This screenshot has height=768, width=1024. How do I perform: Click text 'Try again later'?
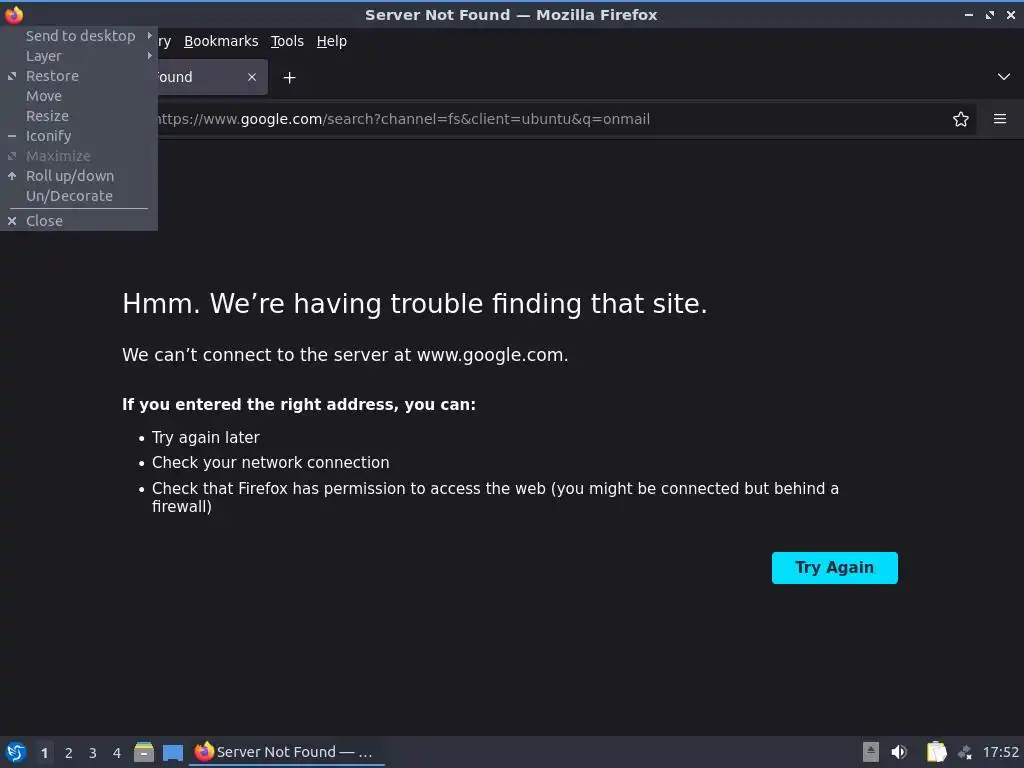206,438
